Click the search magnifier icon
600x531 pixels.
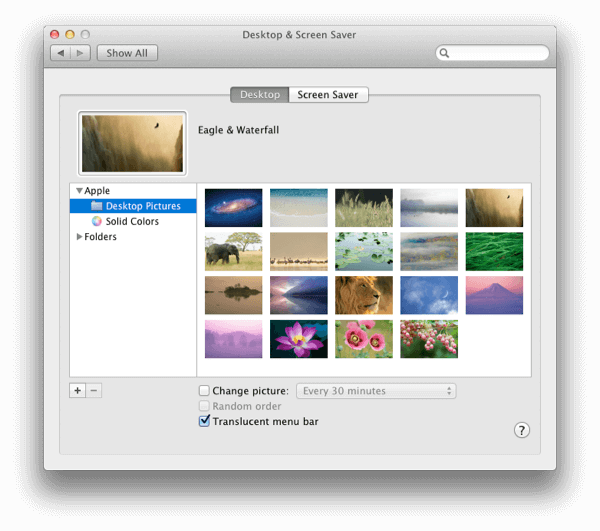pos(444,53)
